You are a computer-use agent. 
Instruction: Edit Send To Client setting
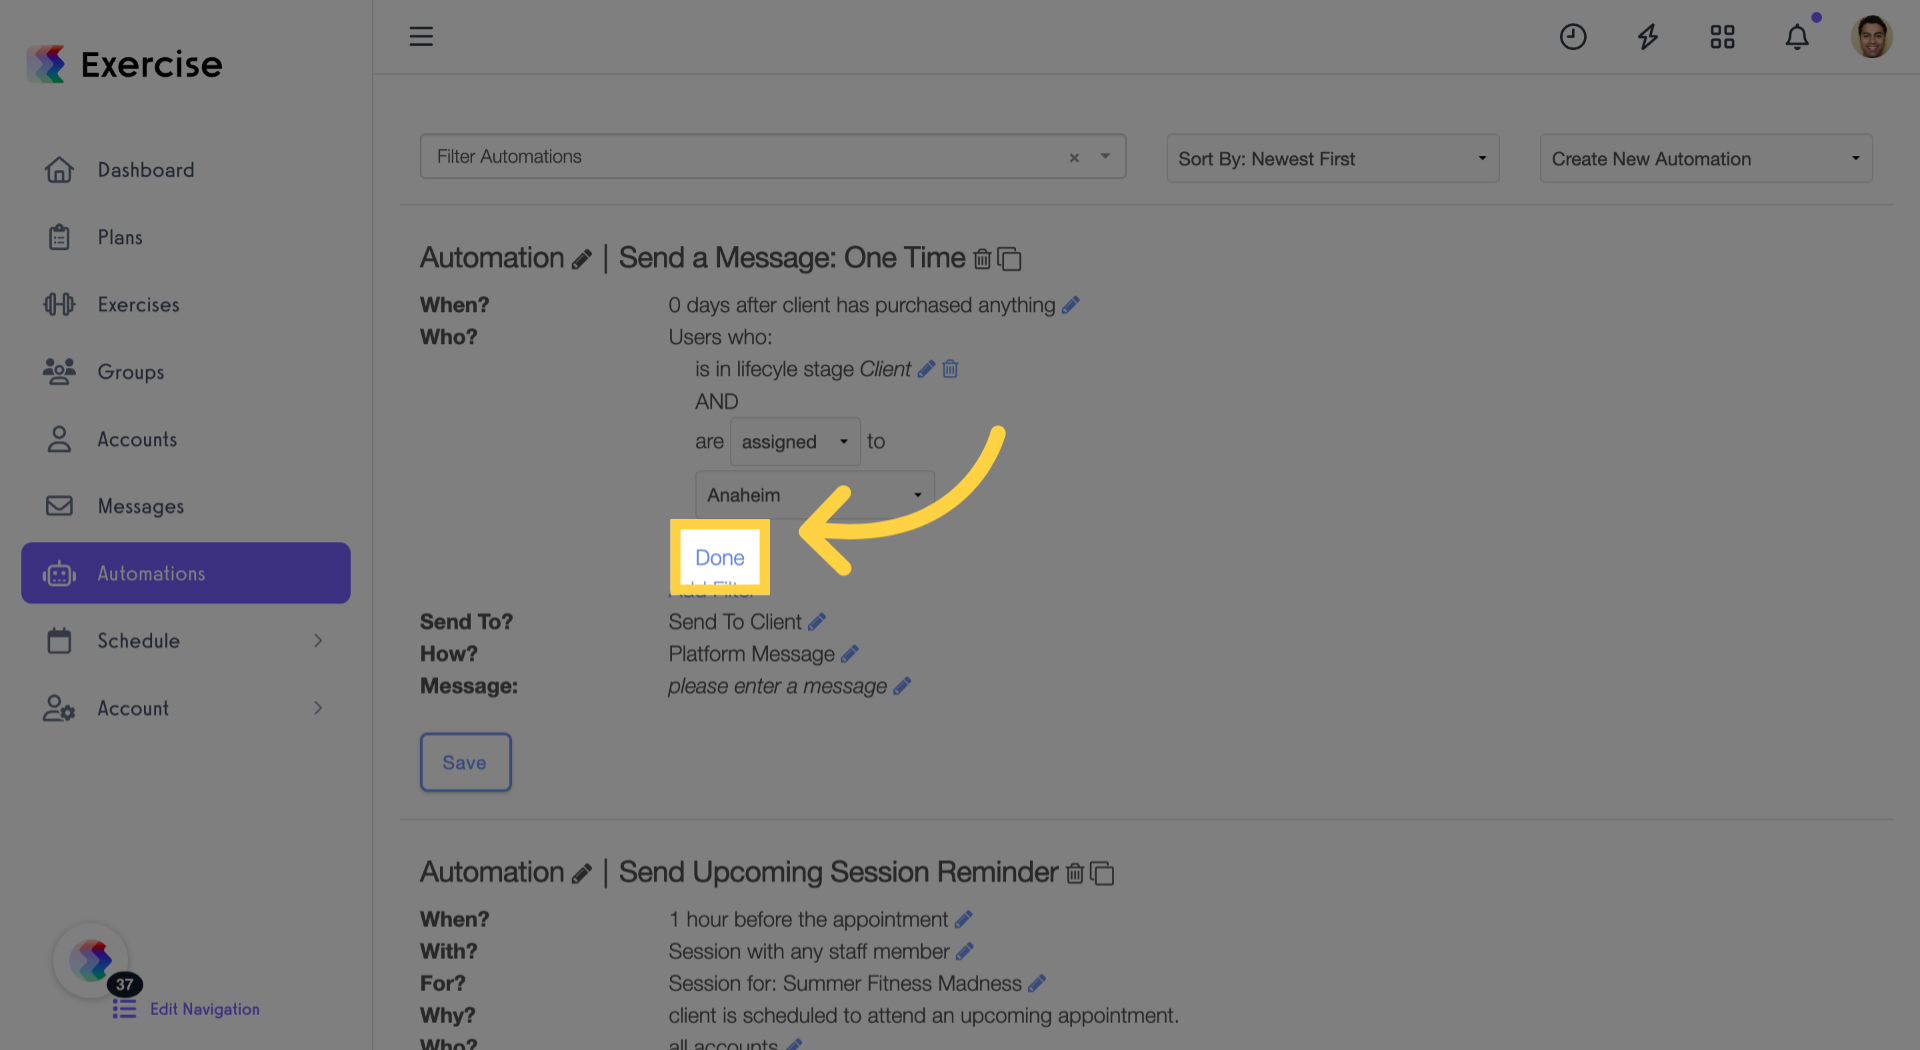point(817,622)
